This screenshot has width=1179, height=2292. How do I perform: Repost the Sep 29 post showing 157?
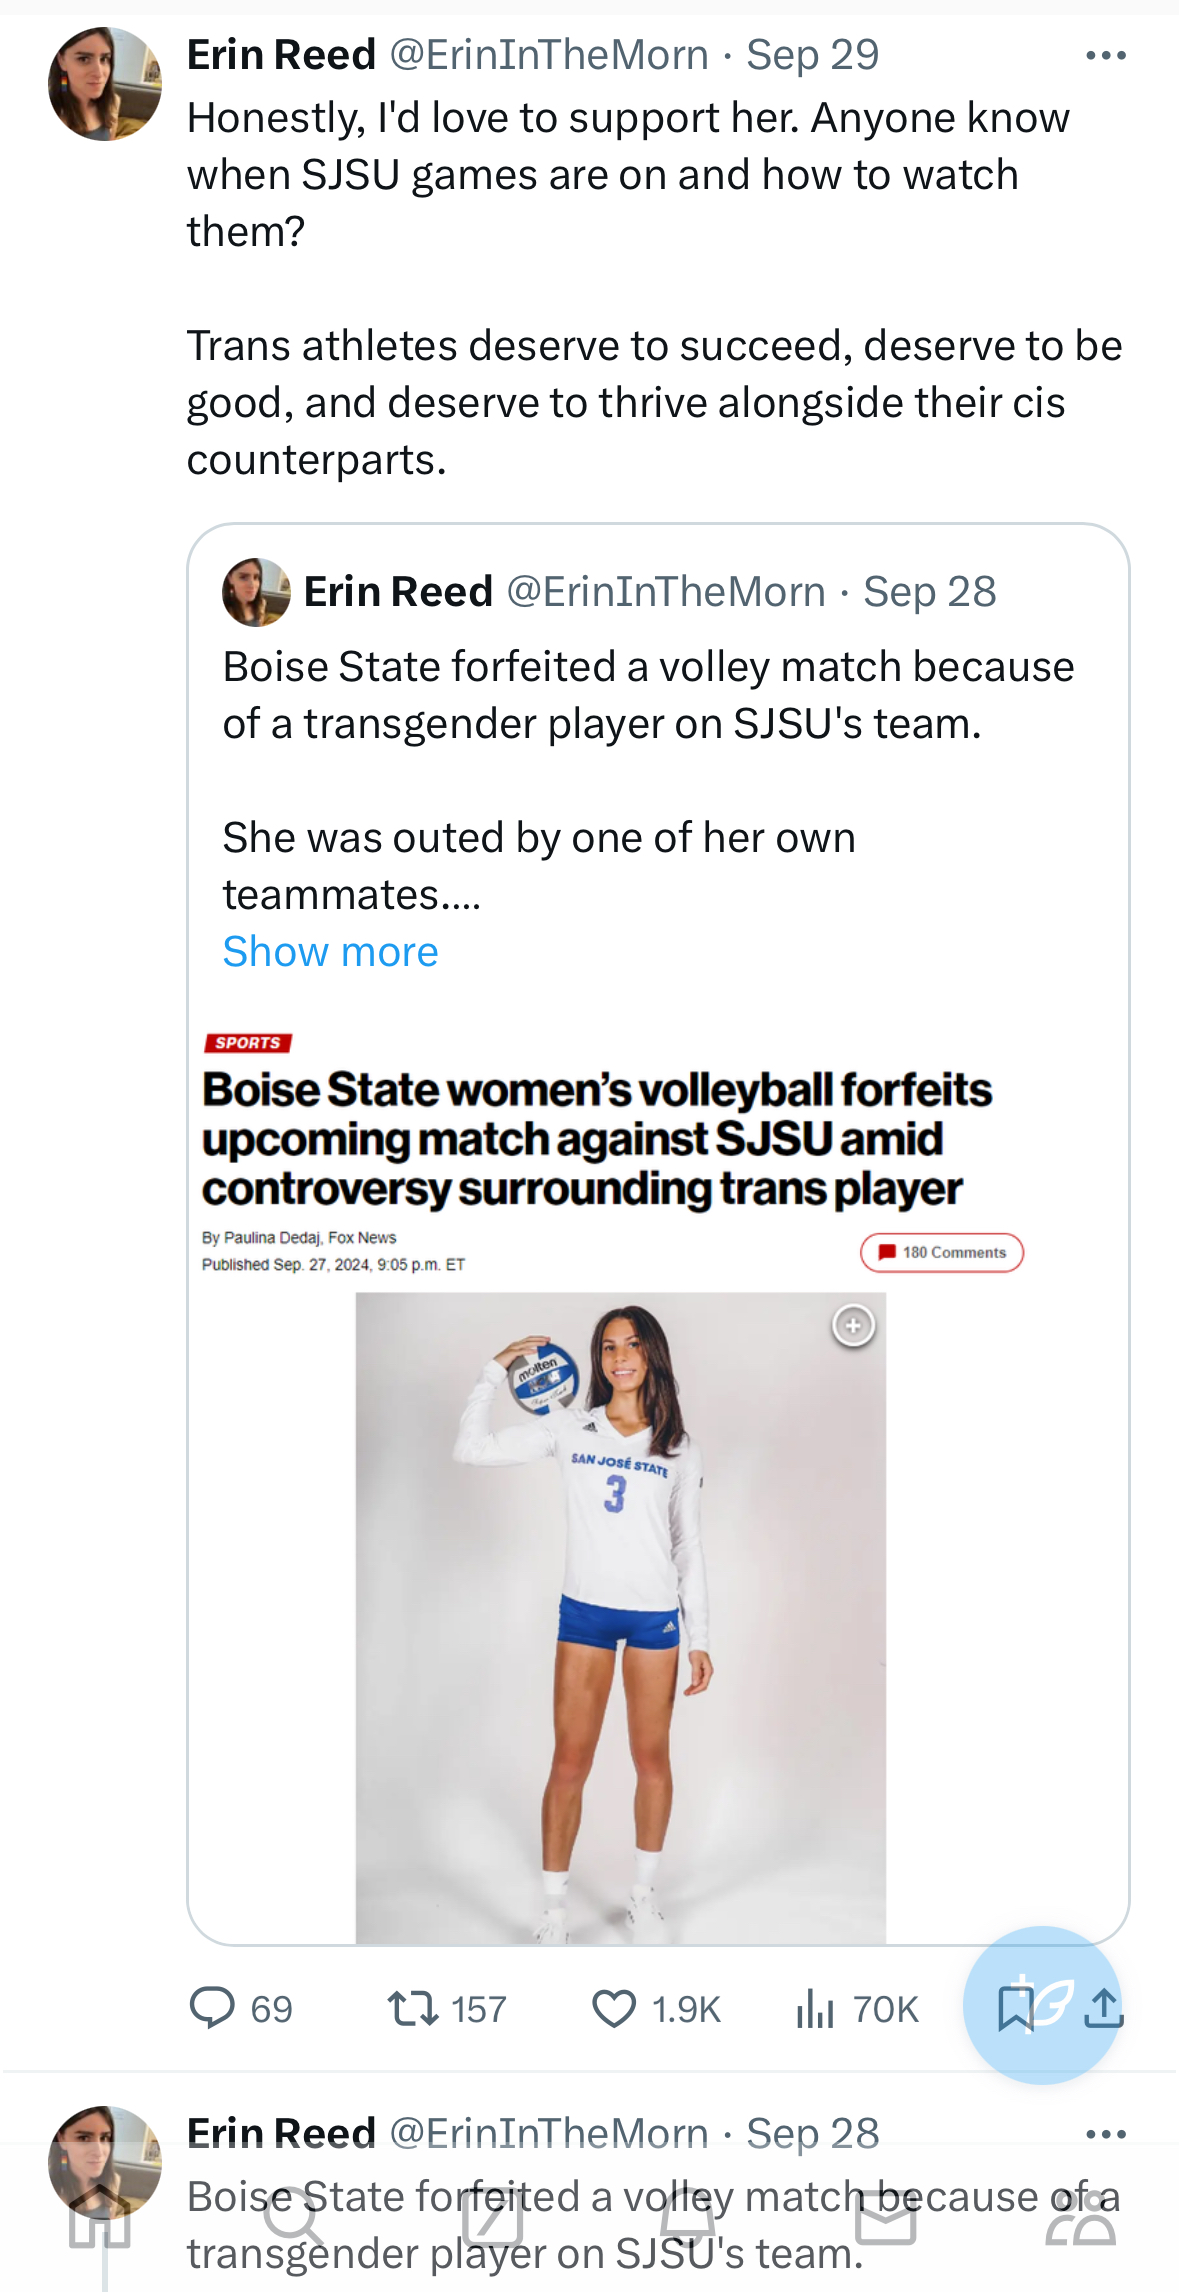[413, 2008]
